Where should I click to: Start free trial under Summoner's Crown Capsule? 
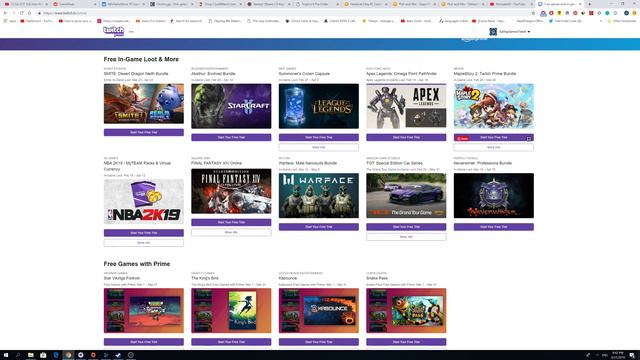tap(319, 137)
